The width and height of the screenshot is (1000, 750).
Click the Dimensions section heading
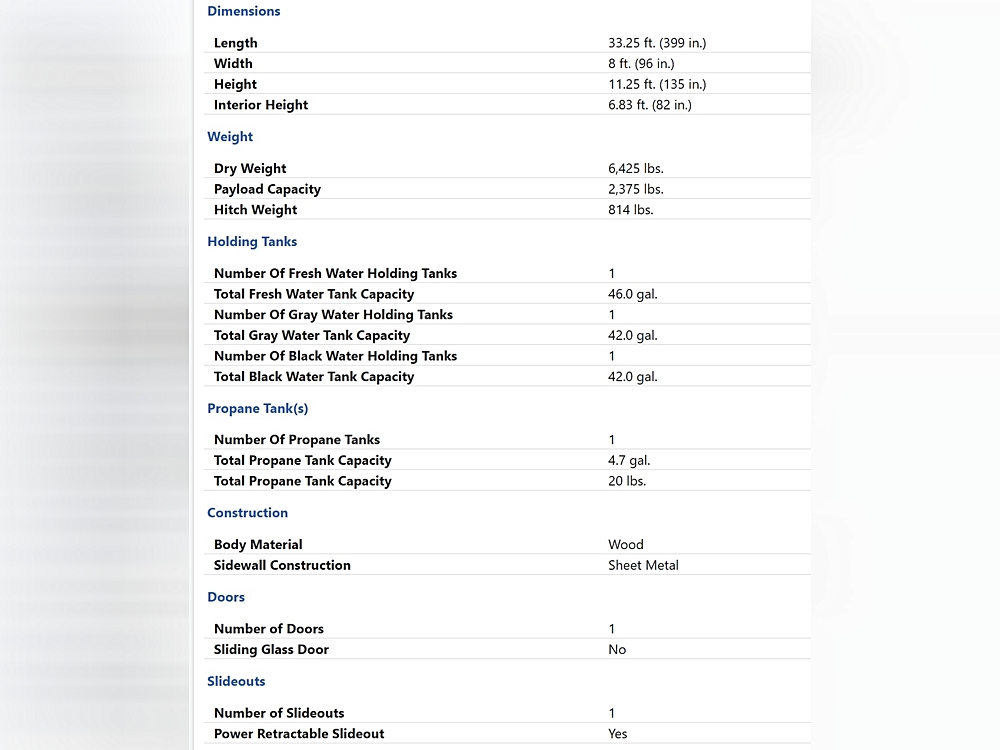click(x=243, y=12)
